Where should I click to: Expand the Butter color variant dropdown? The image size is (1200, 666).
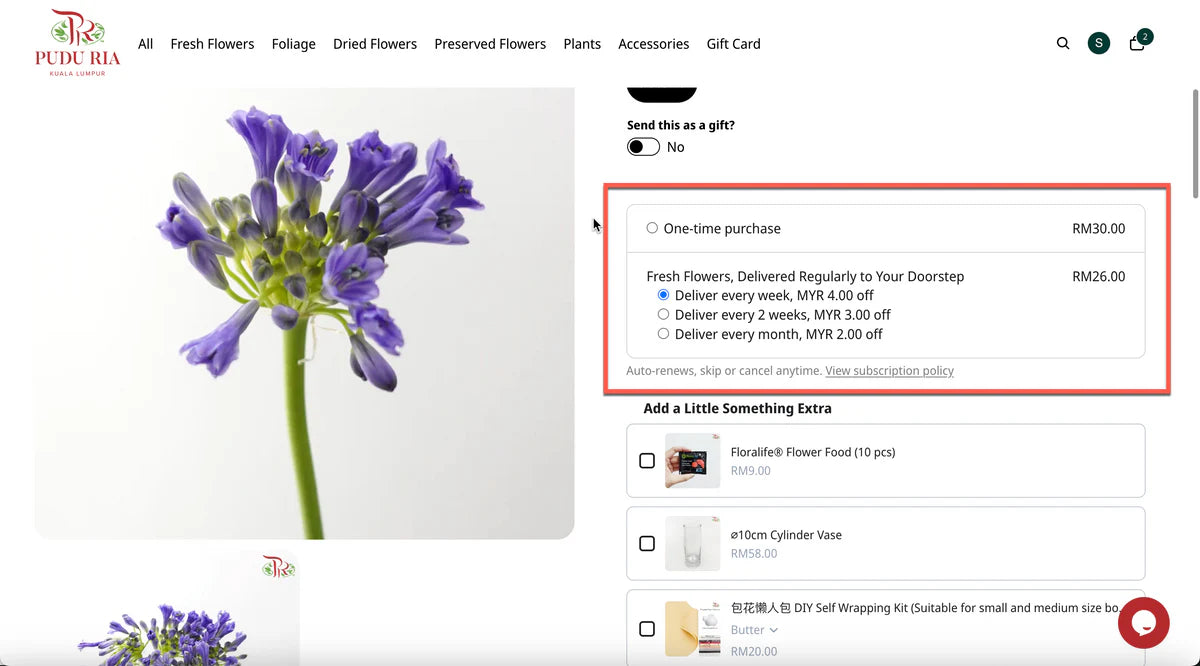(754, 630)
